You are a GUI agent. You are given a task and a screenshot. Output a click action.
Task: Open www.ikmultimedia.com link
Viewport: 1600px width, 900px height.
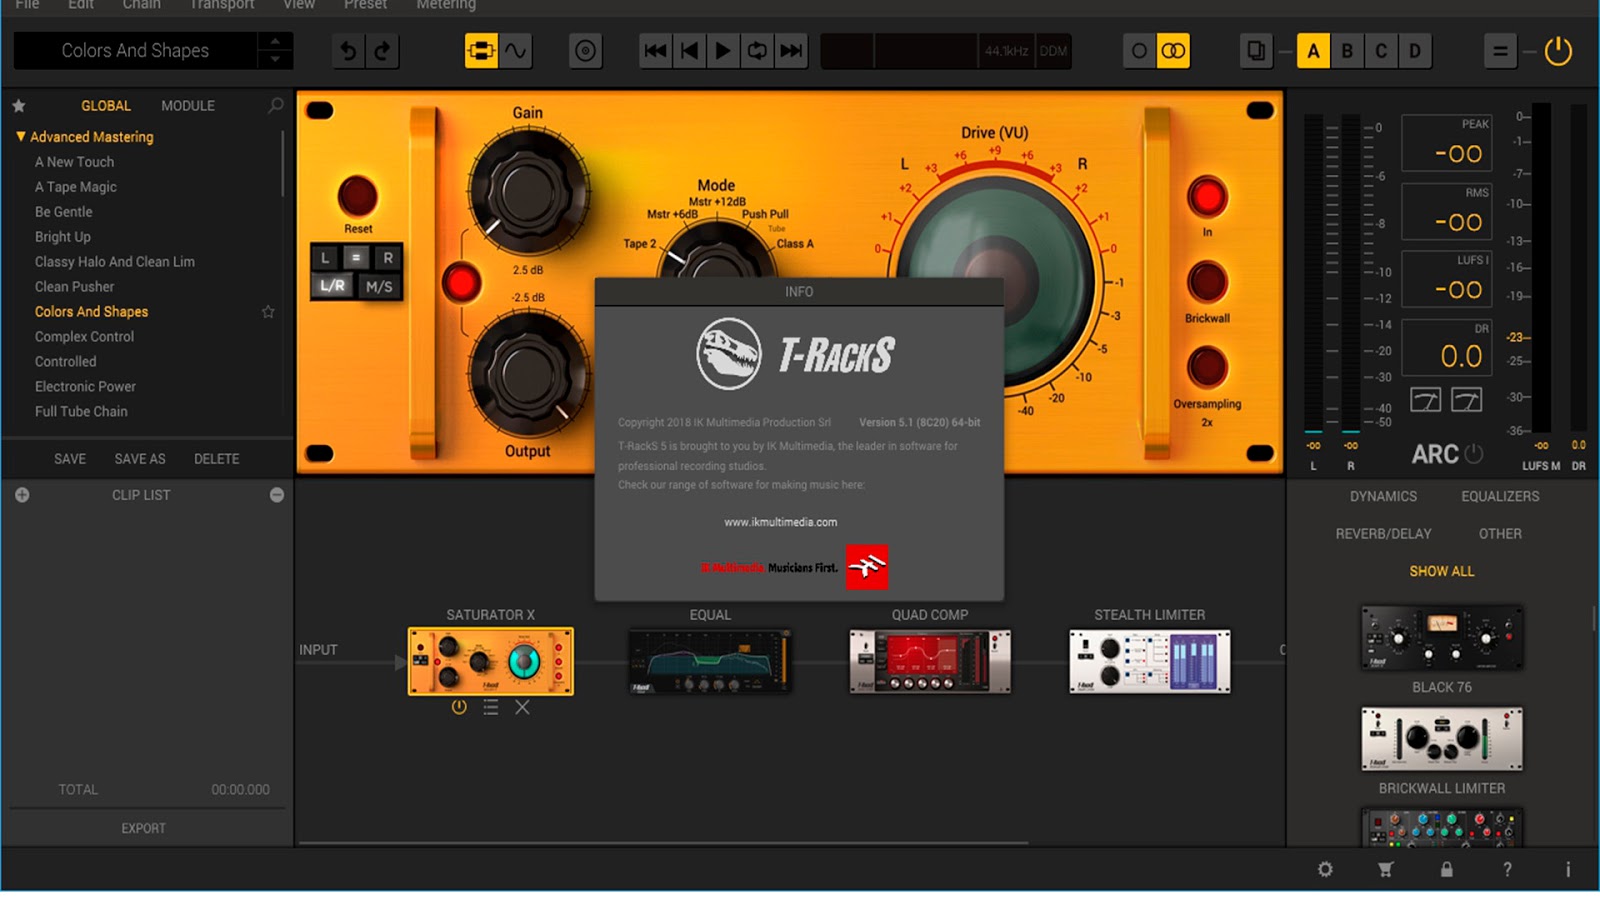point(781,522)
